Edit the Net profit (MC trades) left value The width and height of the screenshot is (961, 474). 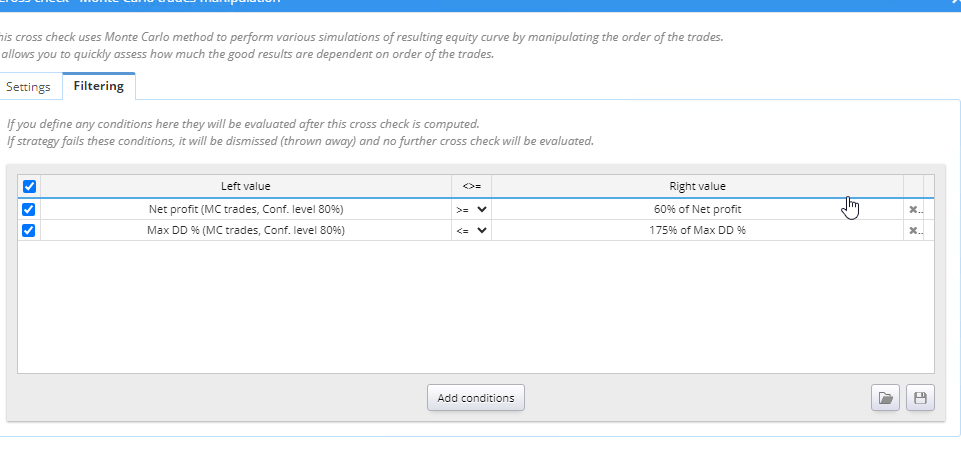pos(245,210)
